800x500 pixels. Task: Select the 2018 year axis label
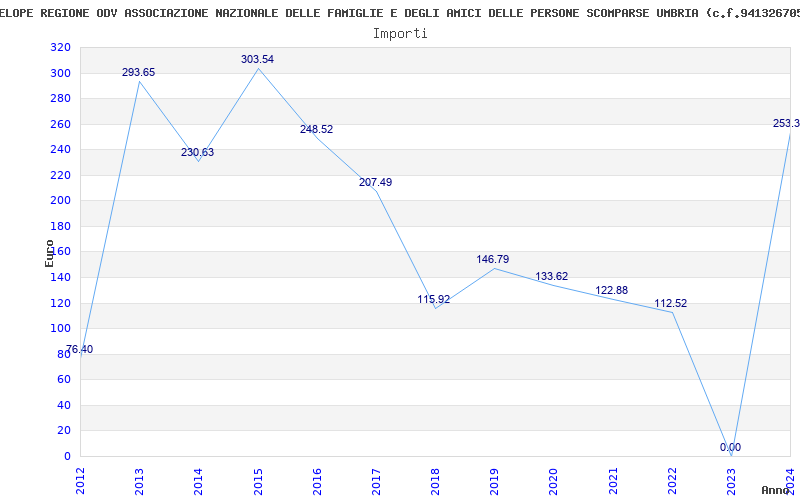coord(435,481)
